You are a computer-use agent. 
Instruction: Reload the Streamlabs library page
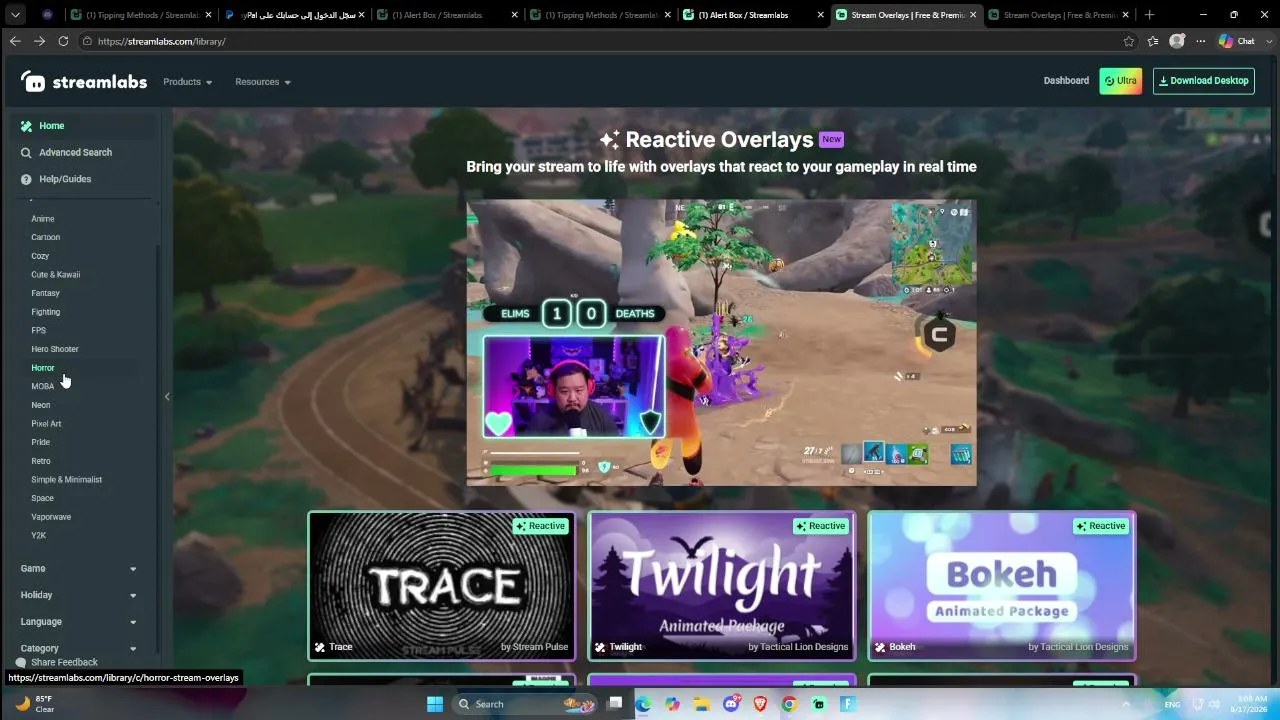(63, 41)
